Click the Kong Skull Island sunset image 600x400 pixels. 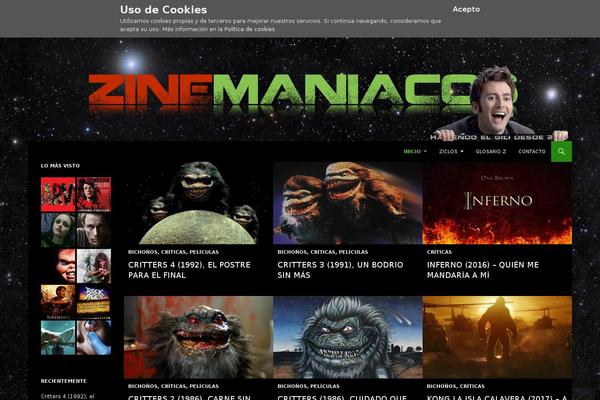497,337
